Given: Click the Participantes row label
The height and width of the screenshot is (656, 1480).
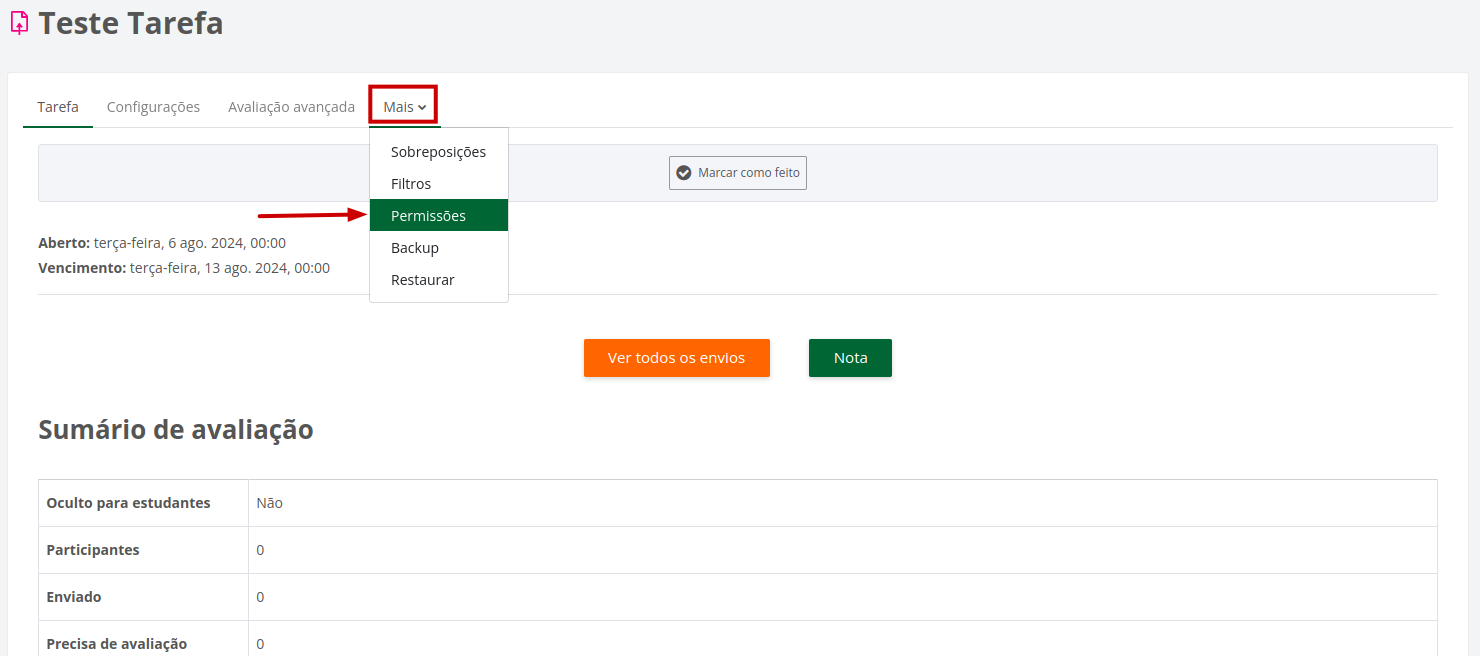Looking at the screenshot, I should pos(93,550).
